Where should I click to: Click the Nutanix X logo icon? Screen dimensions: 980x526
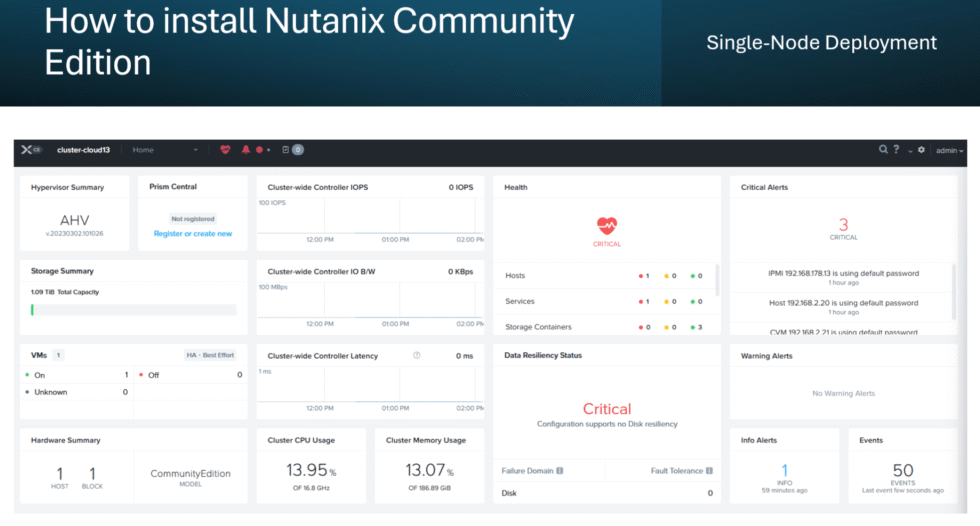26,150
